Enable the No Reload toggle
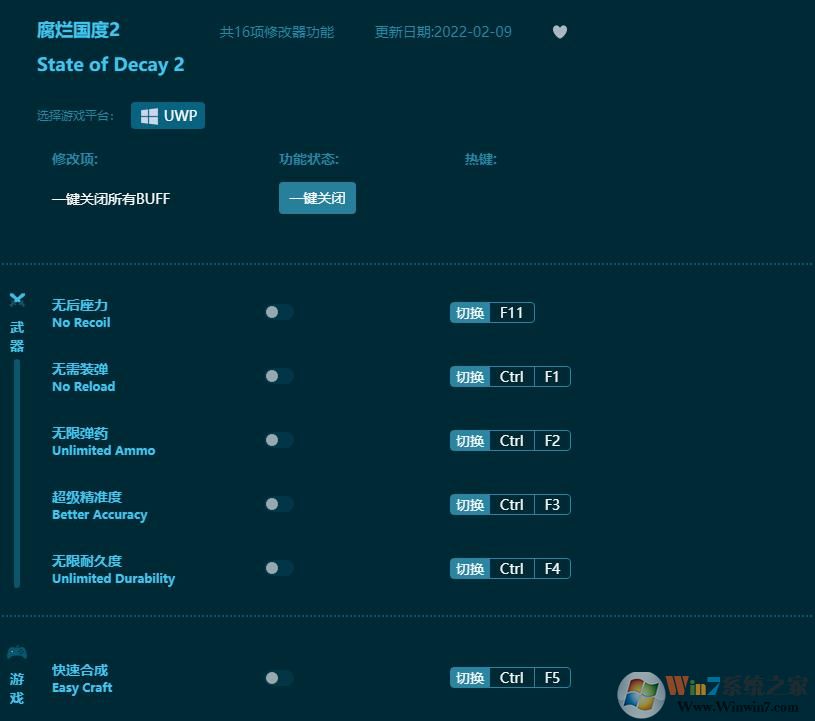Image resolution: width=815 pixels, height=721 pixels. click(280, 376)
